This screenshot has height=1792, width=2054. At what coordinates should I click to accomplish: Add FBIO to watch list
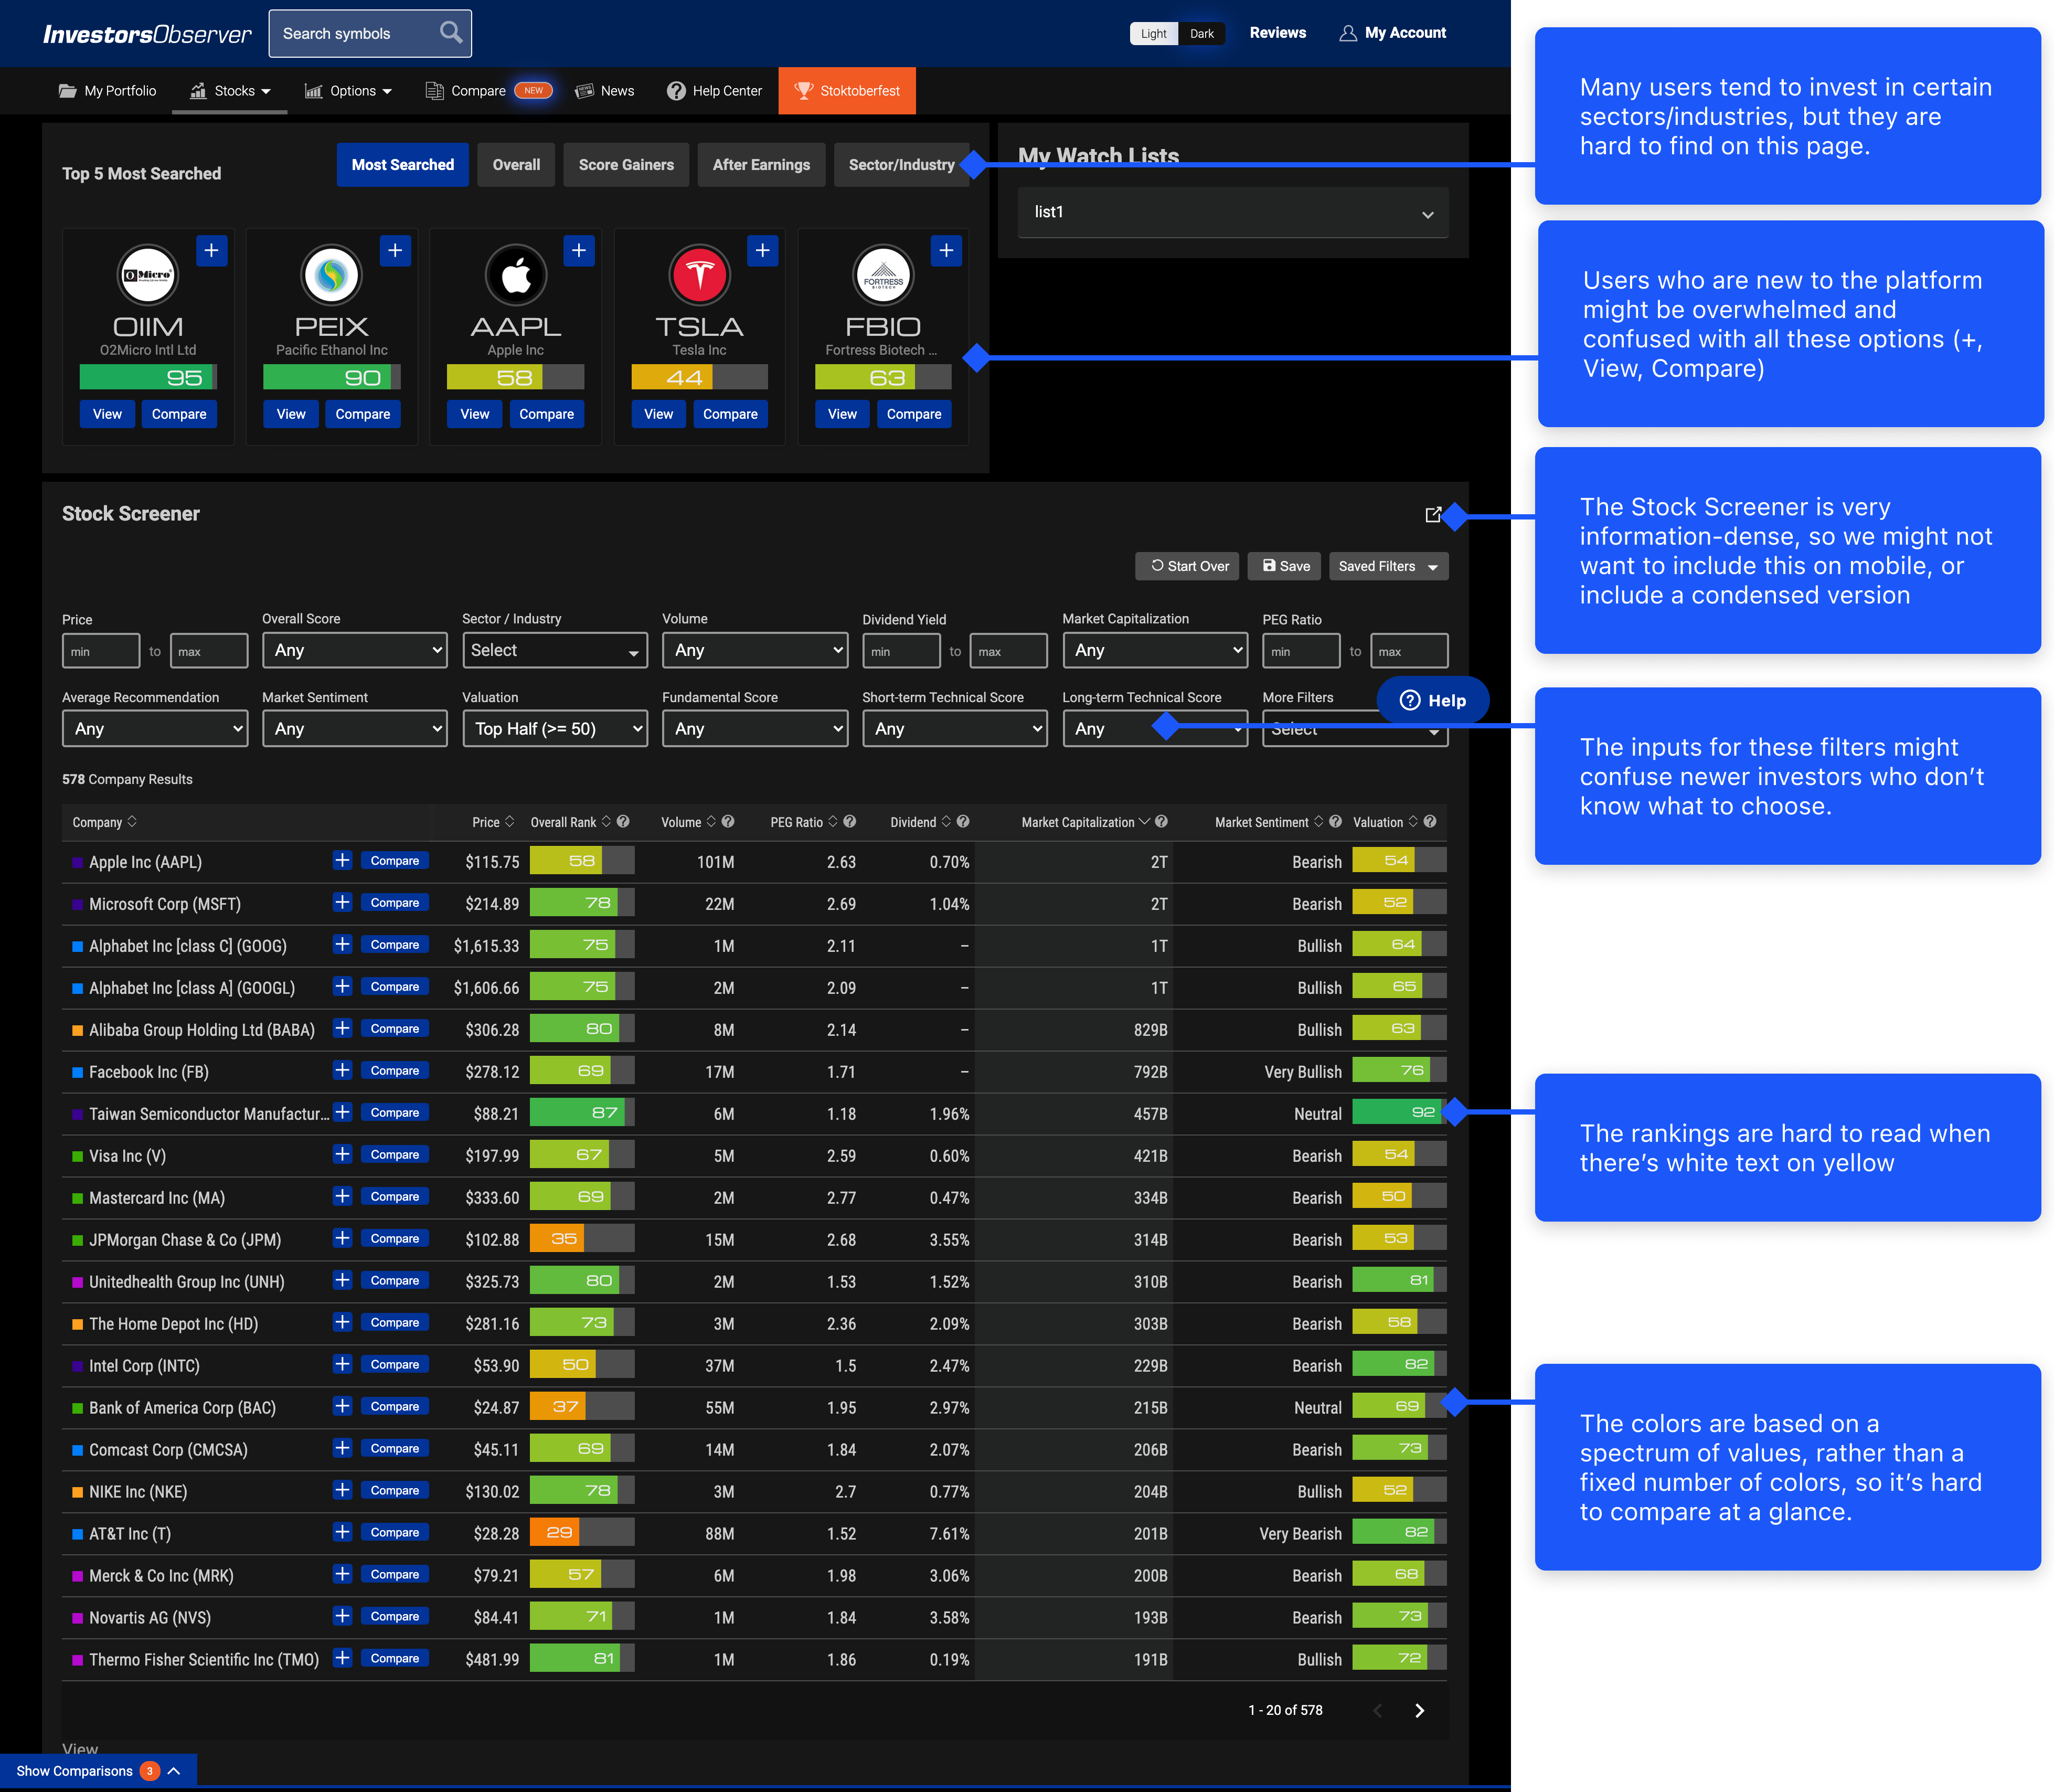[x=946, y=250]
